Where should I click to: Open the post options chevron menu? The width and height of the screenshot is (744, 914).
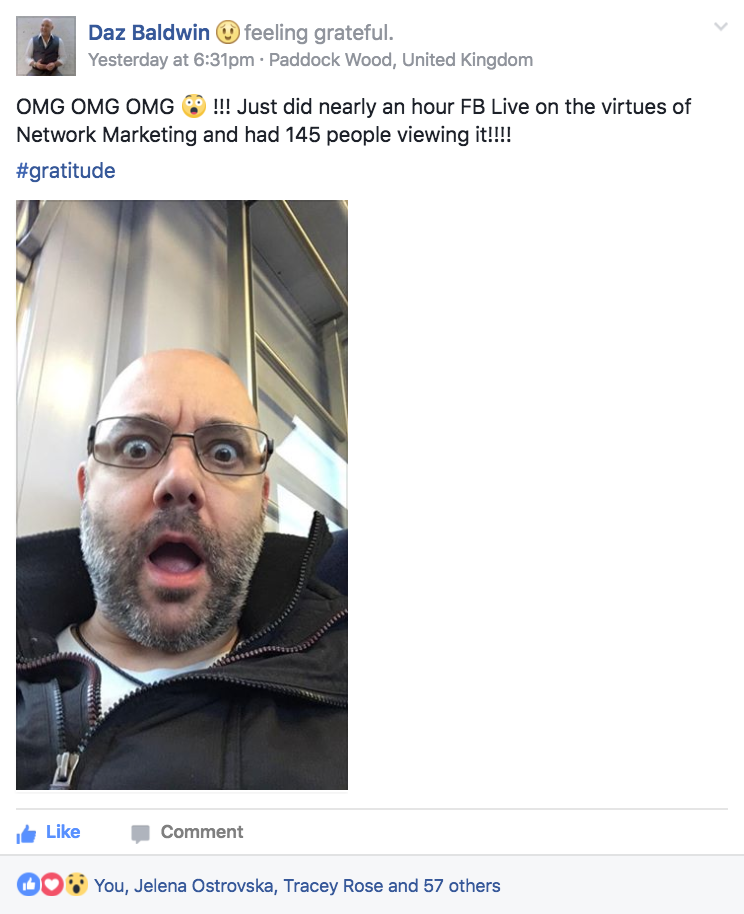pyautogui.click(x=721, y=27)
